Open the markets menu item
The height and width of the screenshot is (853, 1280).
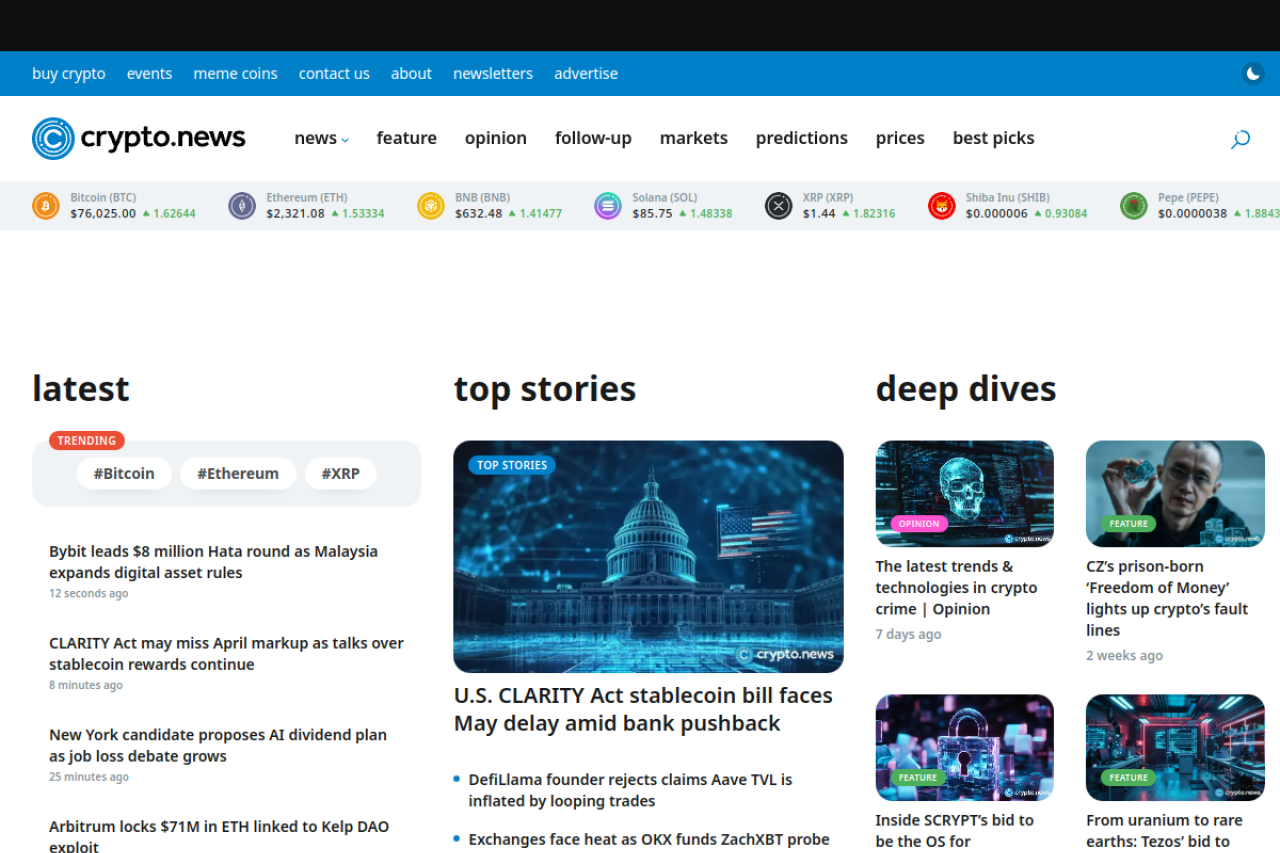click(x=693, y=138)
